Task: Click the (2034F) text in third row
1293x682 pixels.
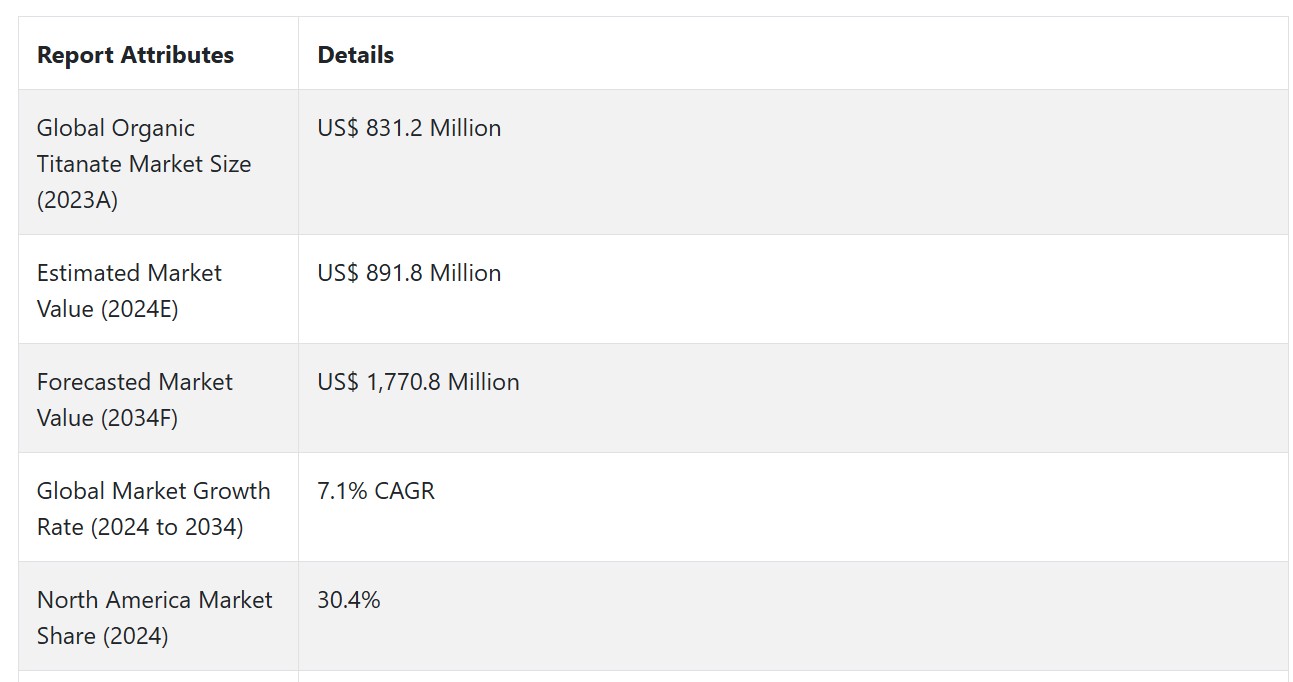Action: tap(138, 418)
